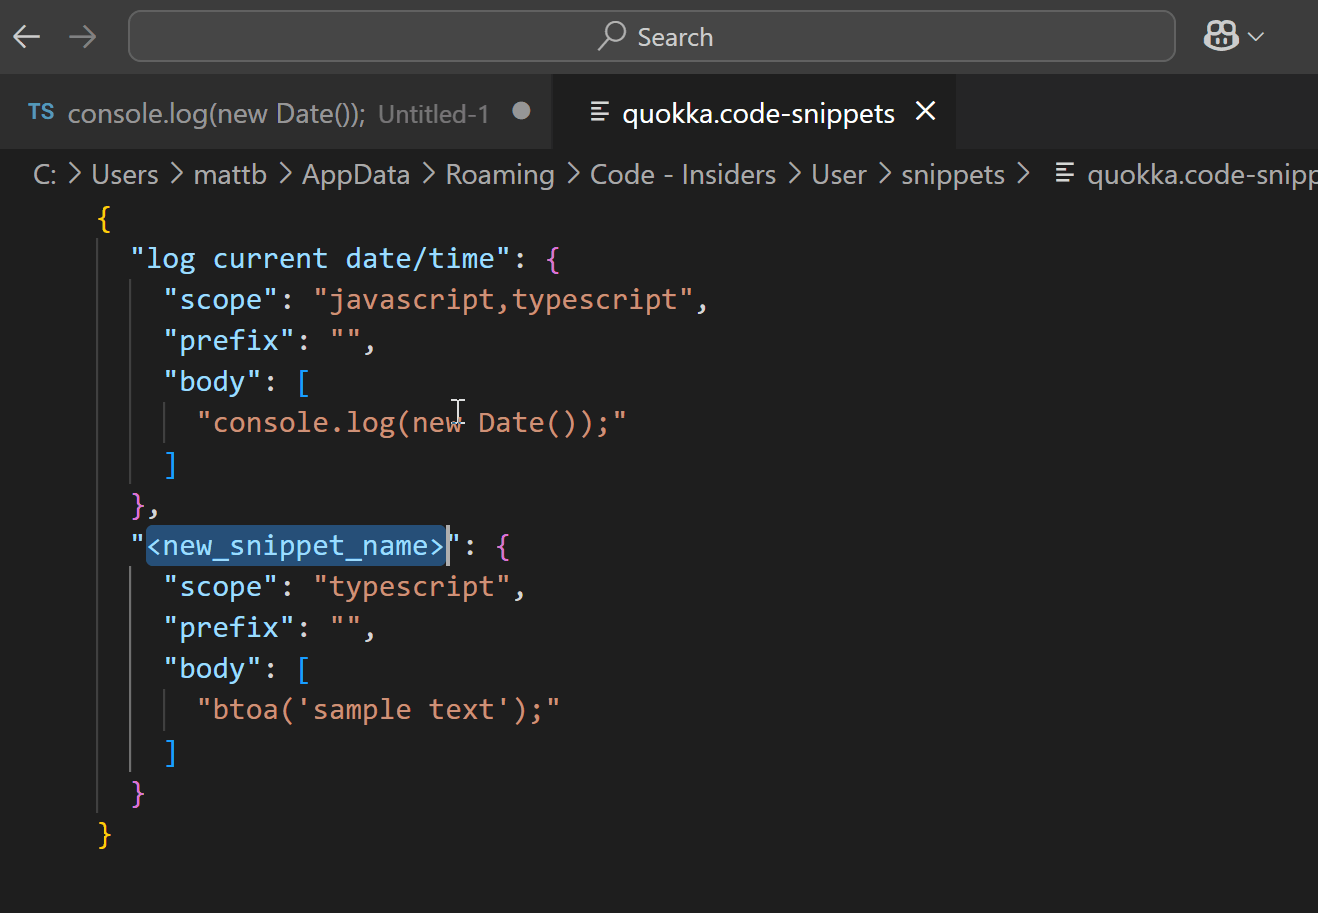Open the Users breadcrumb
1318x913 pixels.
click(x=125, y=174)
